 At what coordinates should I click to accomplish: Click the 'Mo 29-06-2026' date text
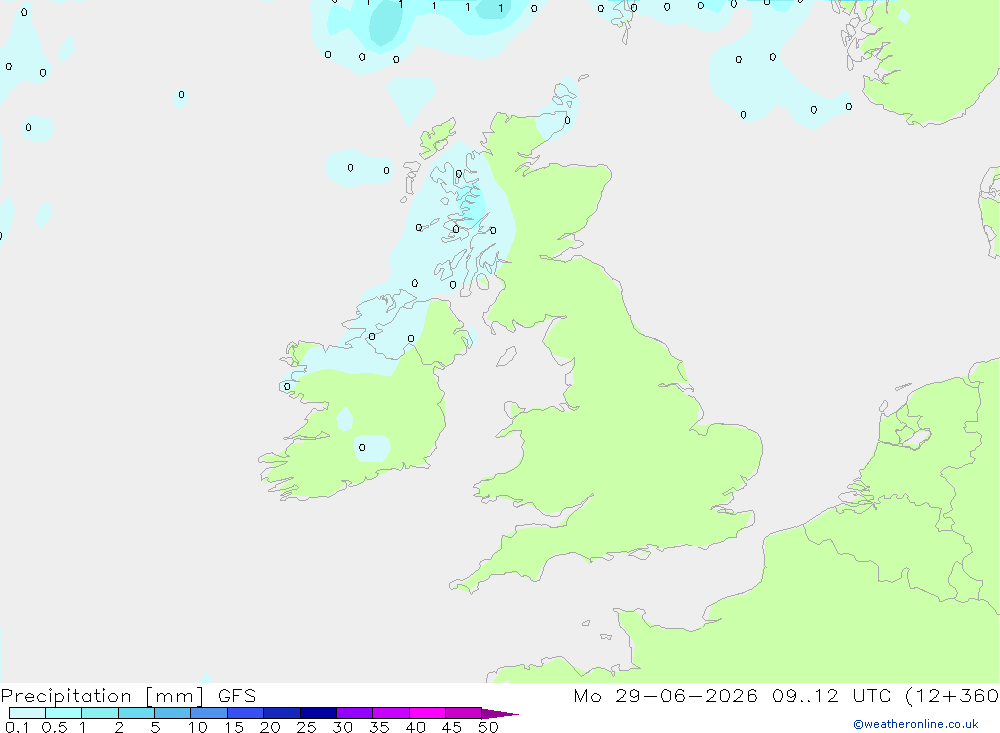pos(665,696)
